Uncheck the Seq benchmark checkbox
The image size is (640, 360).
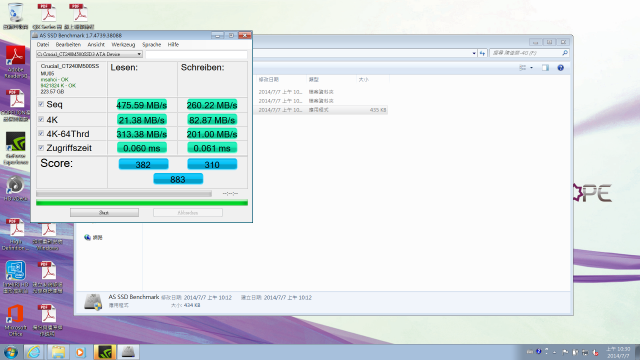41,104
